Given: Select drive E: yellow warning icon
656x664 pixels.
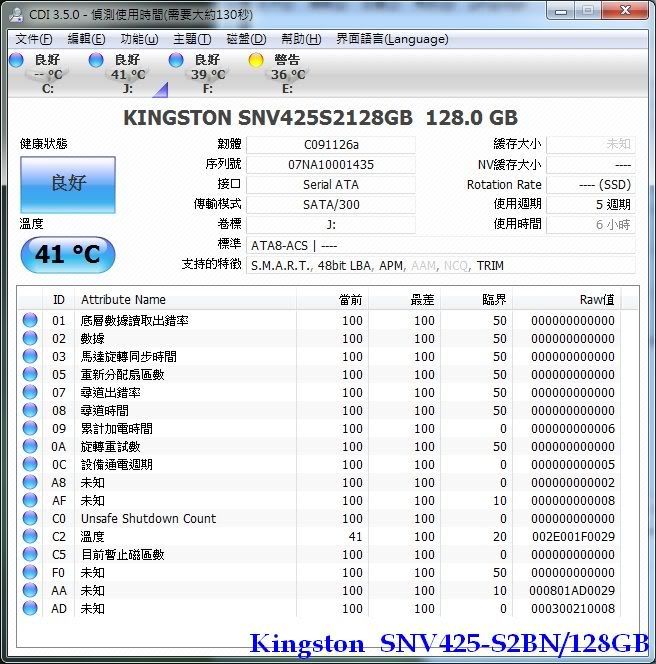Looking at the screenshot, I should point(256,60).
